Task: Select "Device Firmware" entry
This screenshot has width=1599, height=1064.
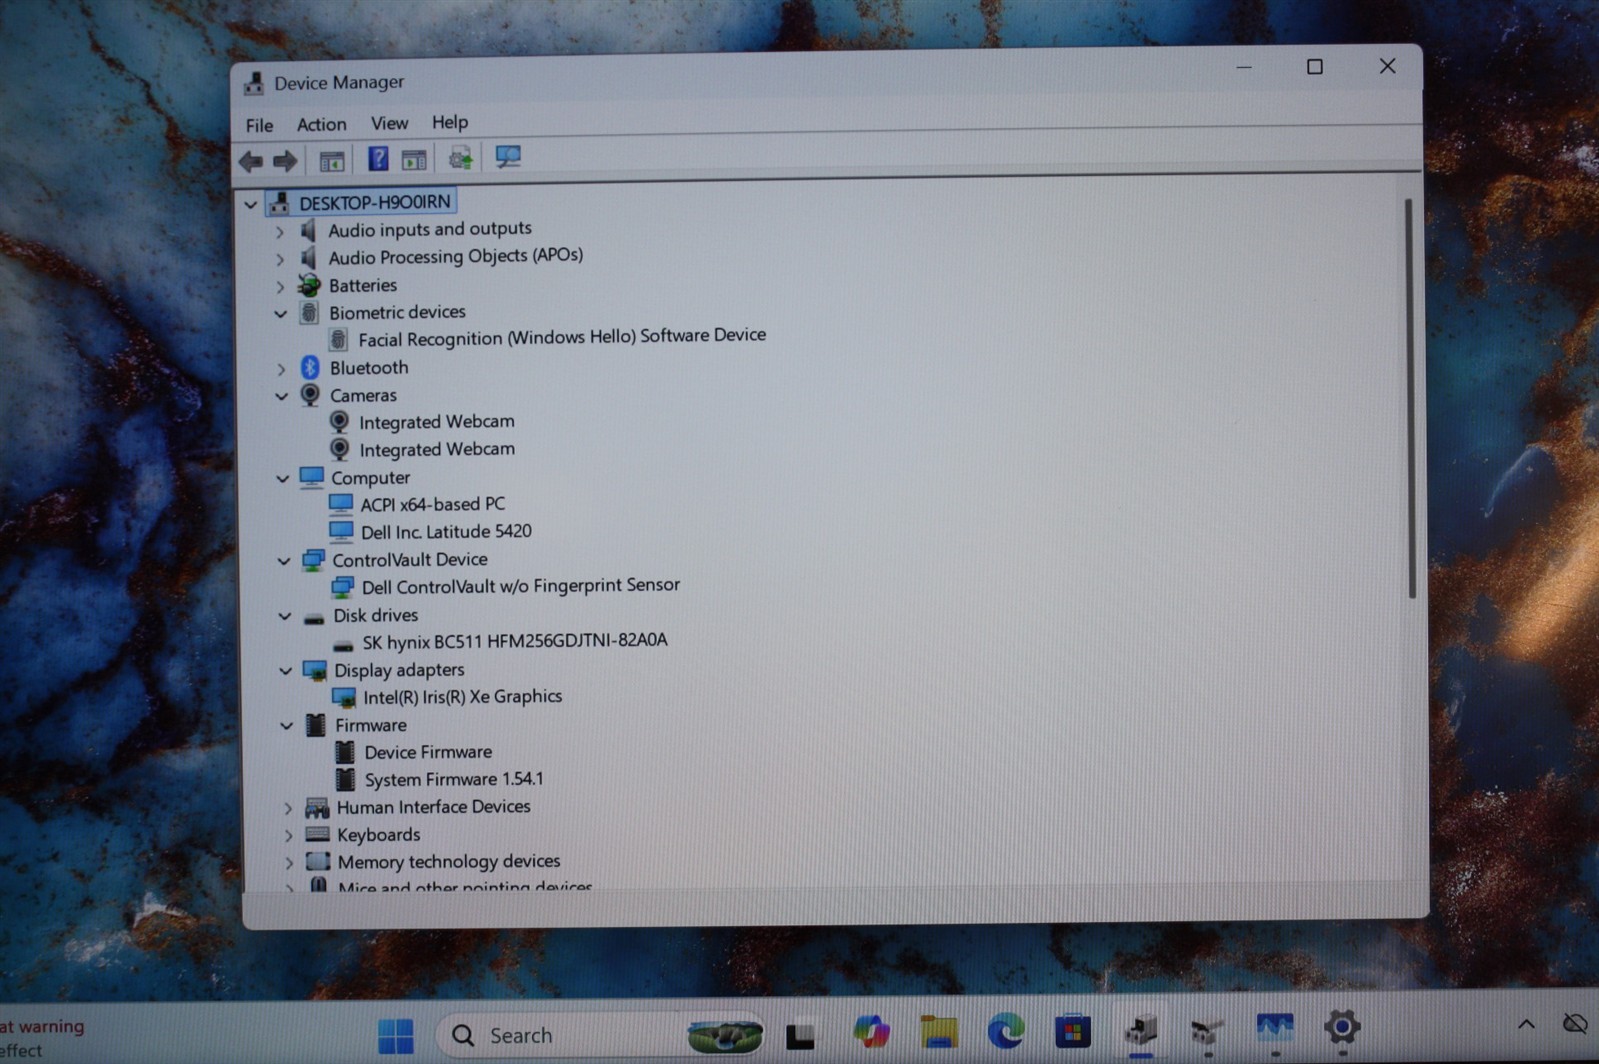Action: [x=428, y=752]
